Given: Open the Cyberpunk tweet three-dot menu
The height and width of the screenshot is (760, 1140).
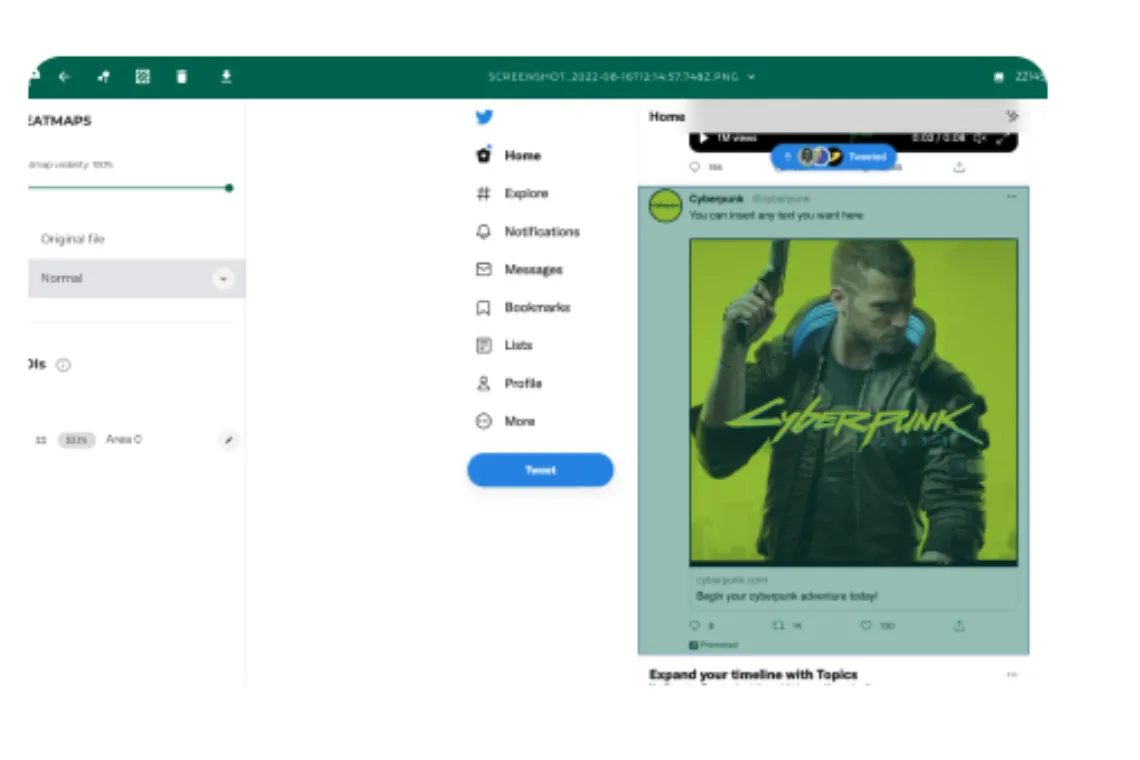Looking at the screenshot, I should click(1011, 196).
